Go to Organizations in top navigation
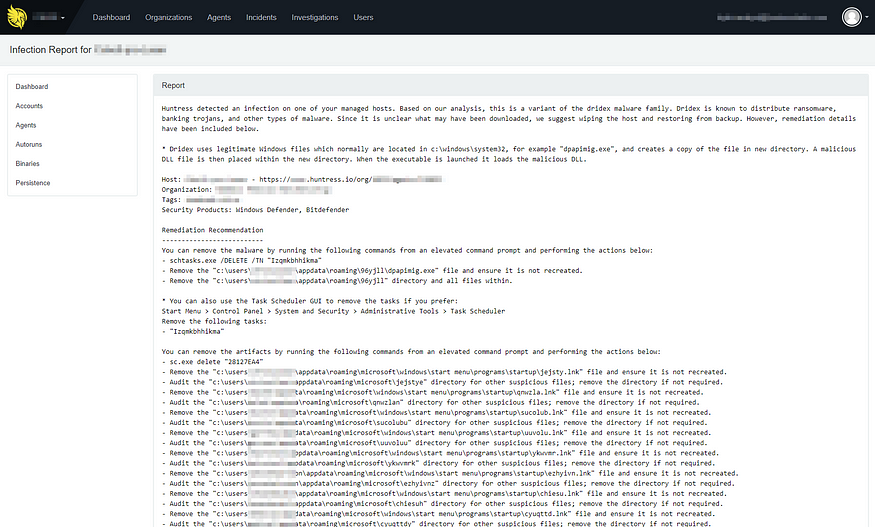 tap(169, 17)
